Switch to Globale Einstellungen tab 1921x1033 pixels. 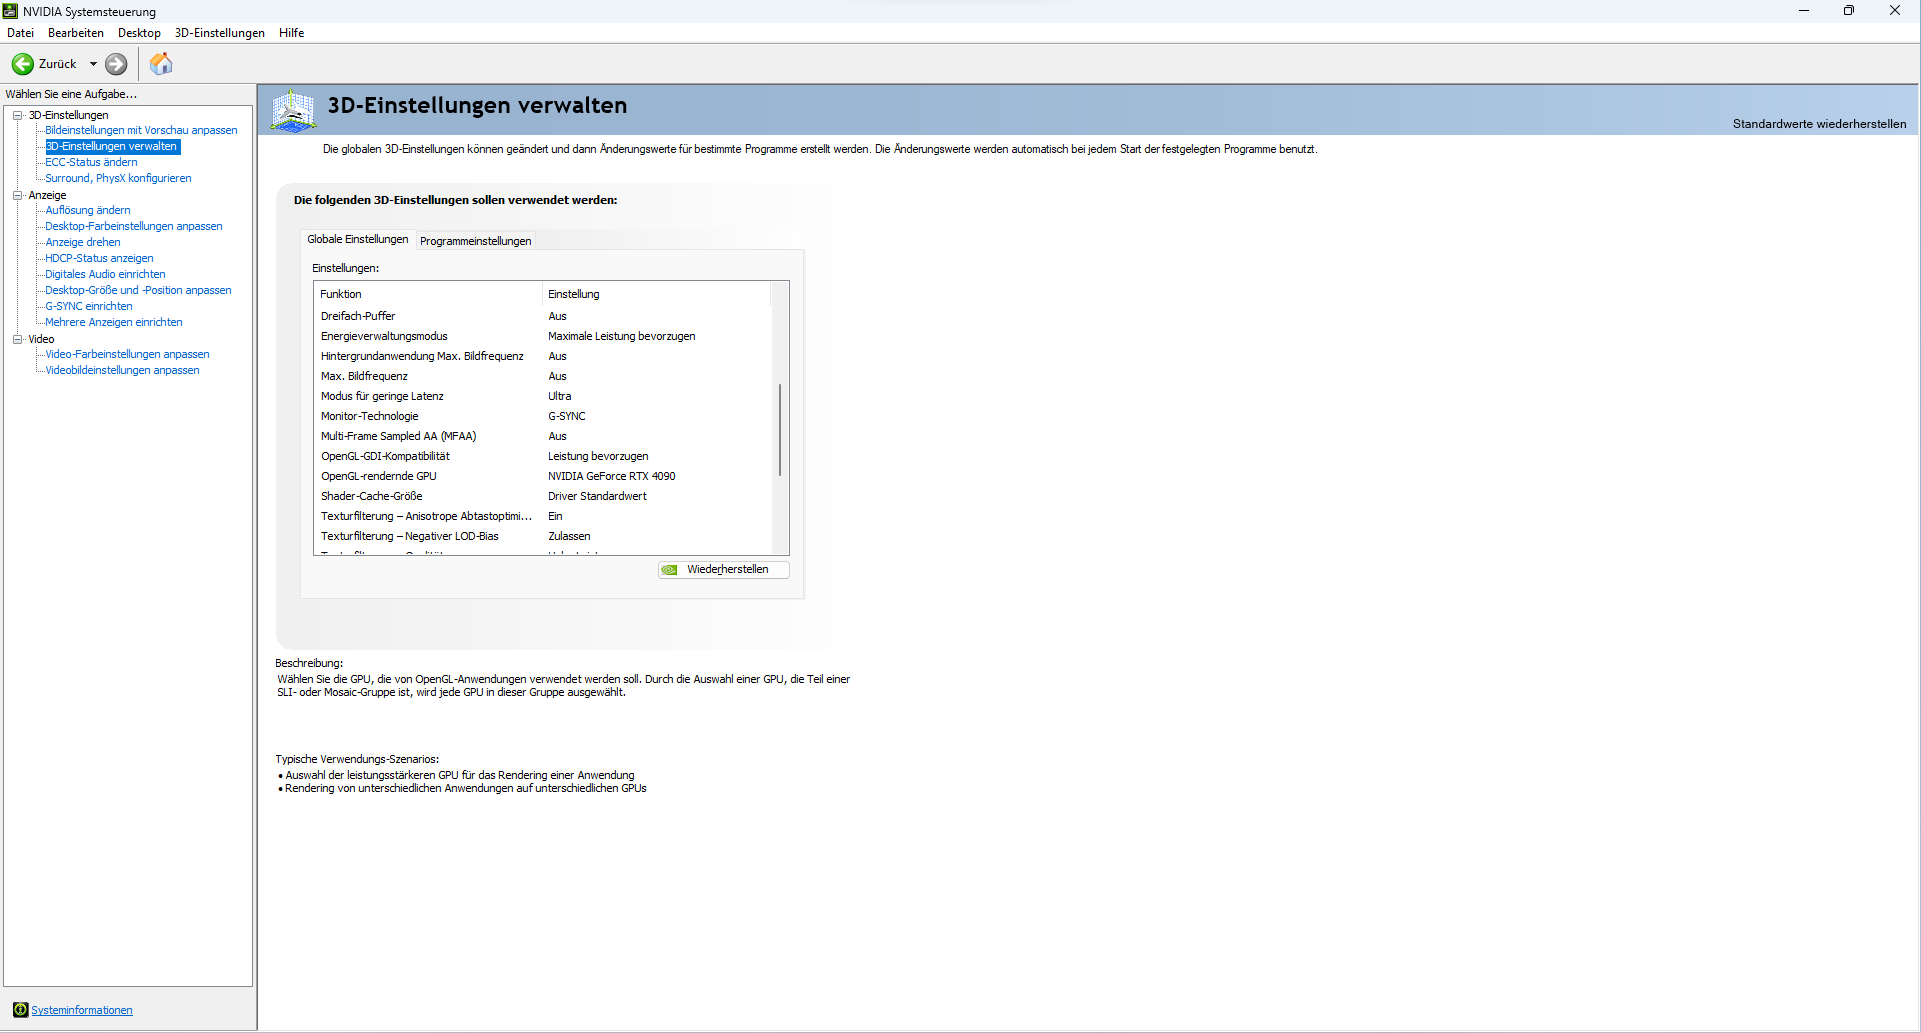(x=358, y=239)
